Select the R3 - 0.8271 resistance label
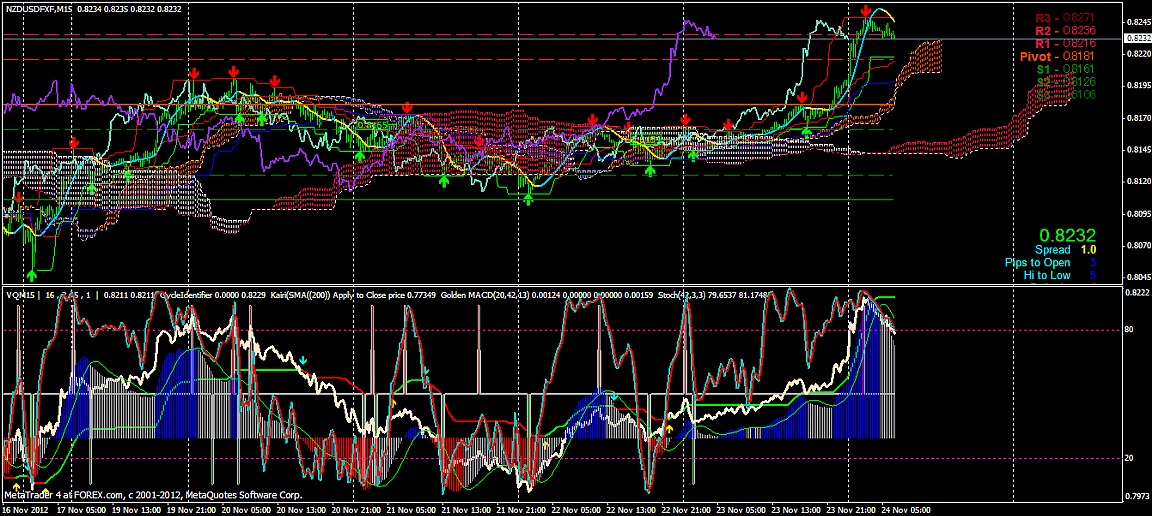The width and height of the screenshot is (1152, 516). pos(1065,18)
